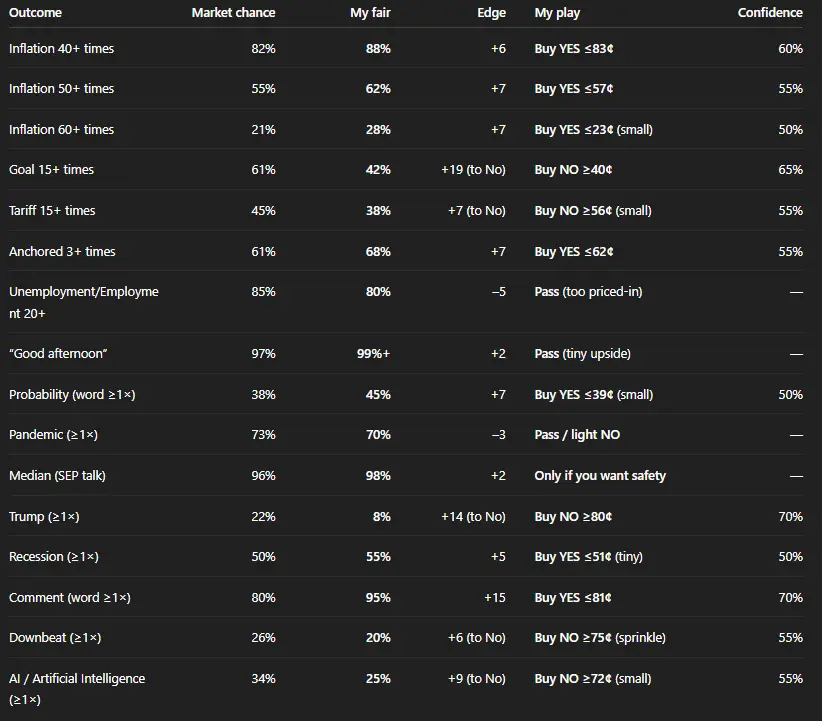
Task: Select the Inflation 40+ times outcome
Action: point(61,48)
